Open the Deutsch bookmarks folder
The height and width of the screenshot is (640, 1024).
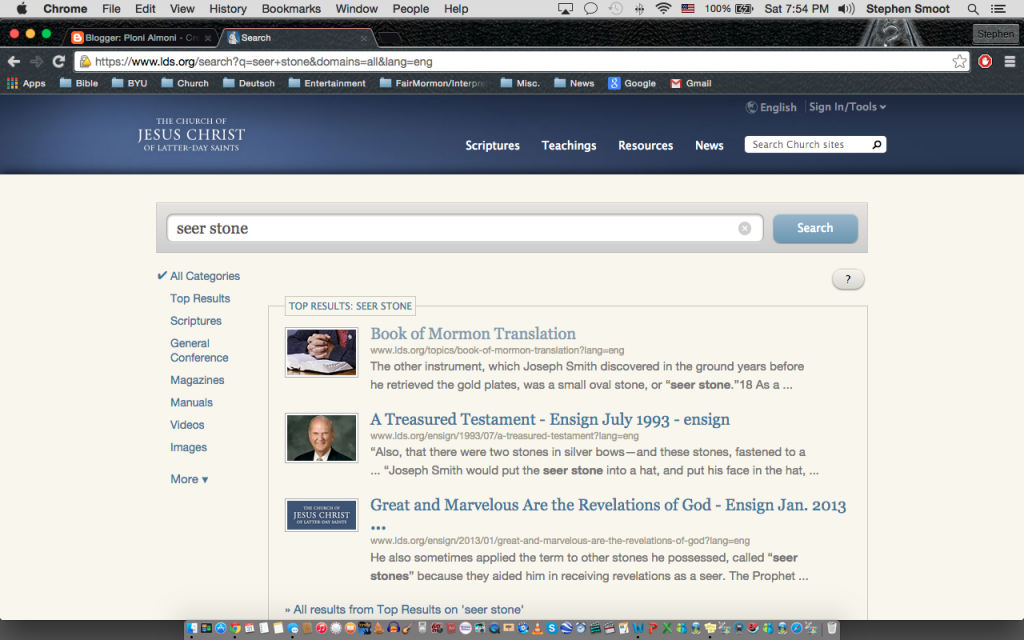pyautogui.click(x=249, y=83)
